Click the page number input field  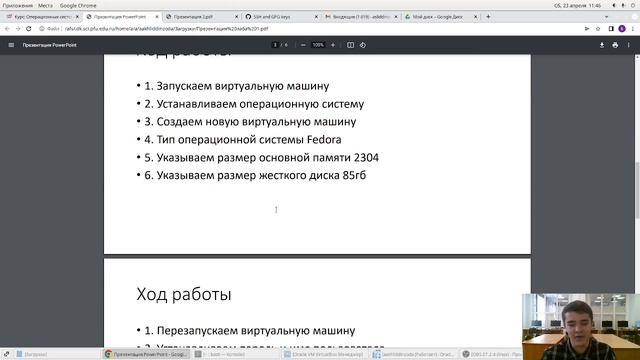click(x=275, y=45)
